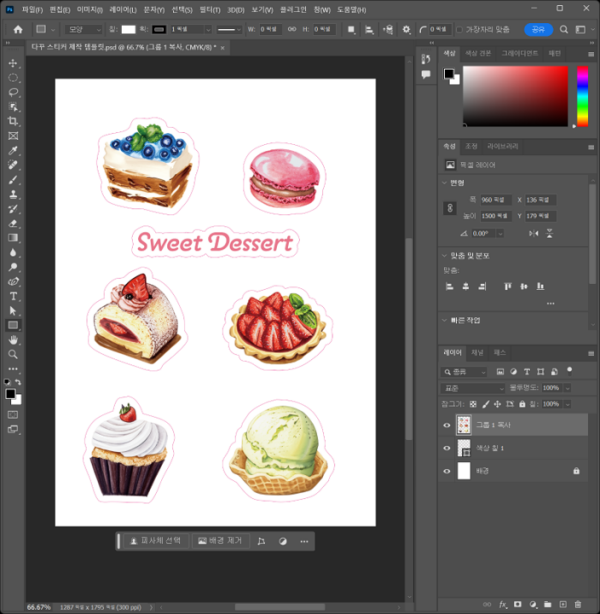Select the Eraser tool
The height and width of the screenshot is (614, 600).
click(x=13, y=223)
